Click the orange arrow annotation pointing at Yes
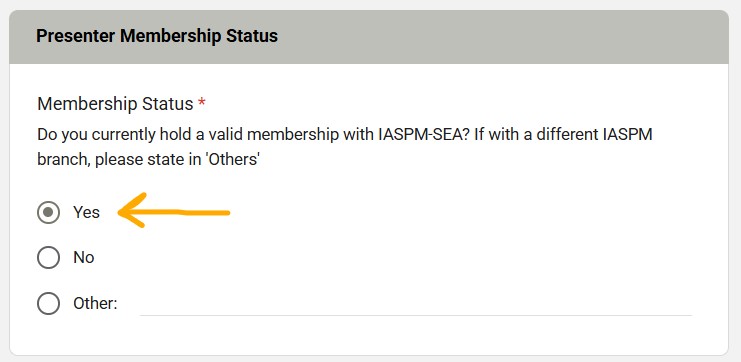Viewport: 741px width, 362px height. point(174,210)
